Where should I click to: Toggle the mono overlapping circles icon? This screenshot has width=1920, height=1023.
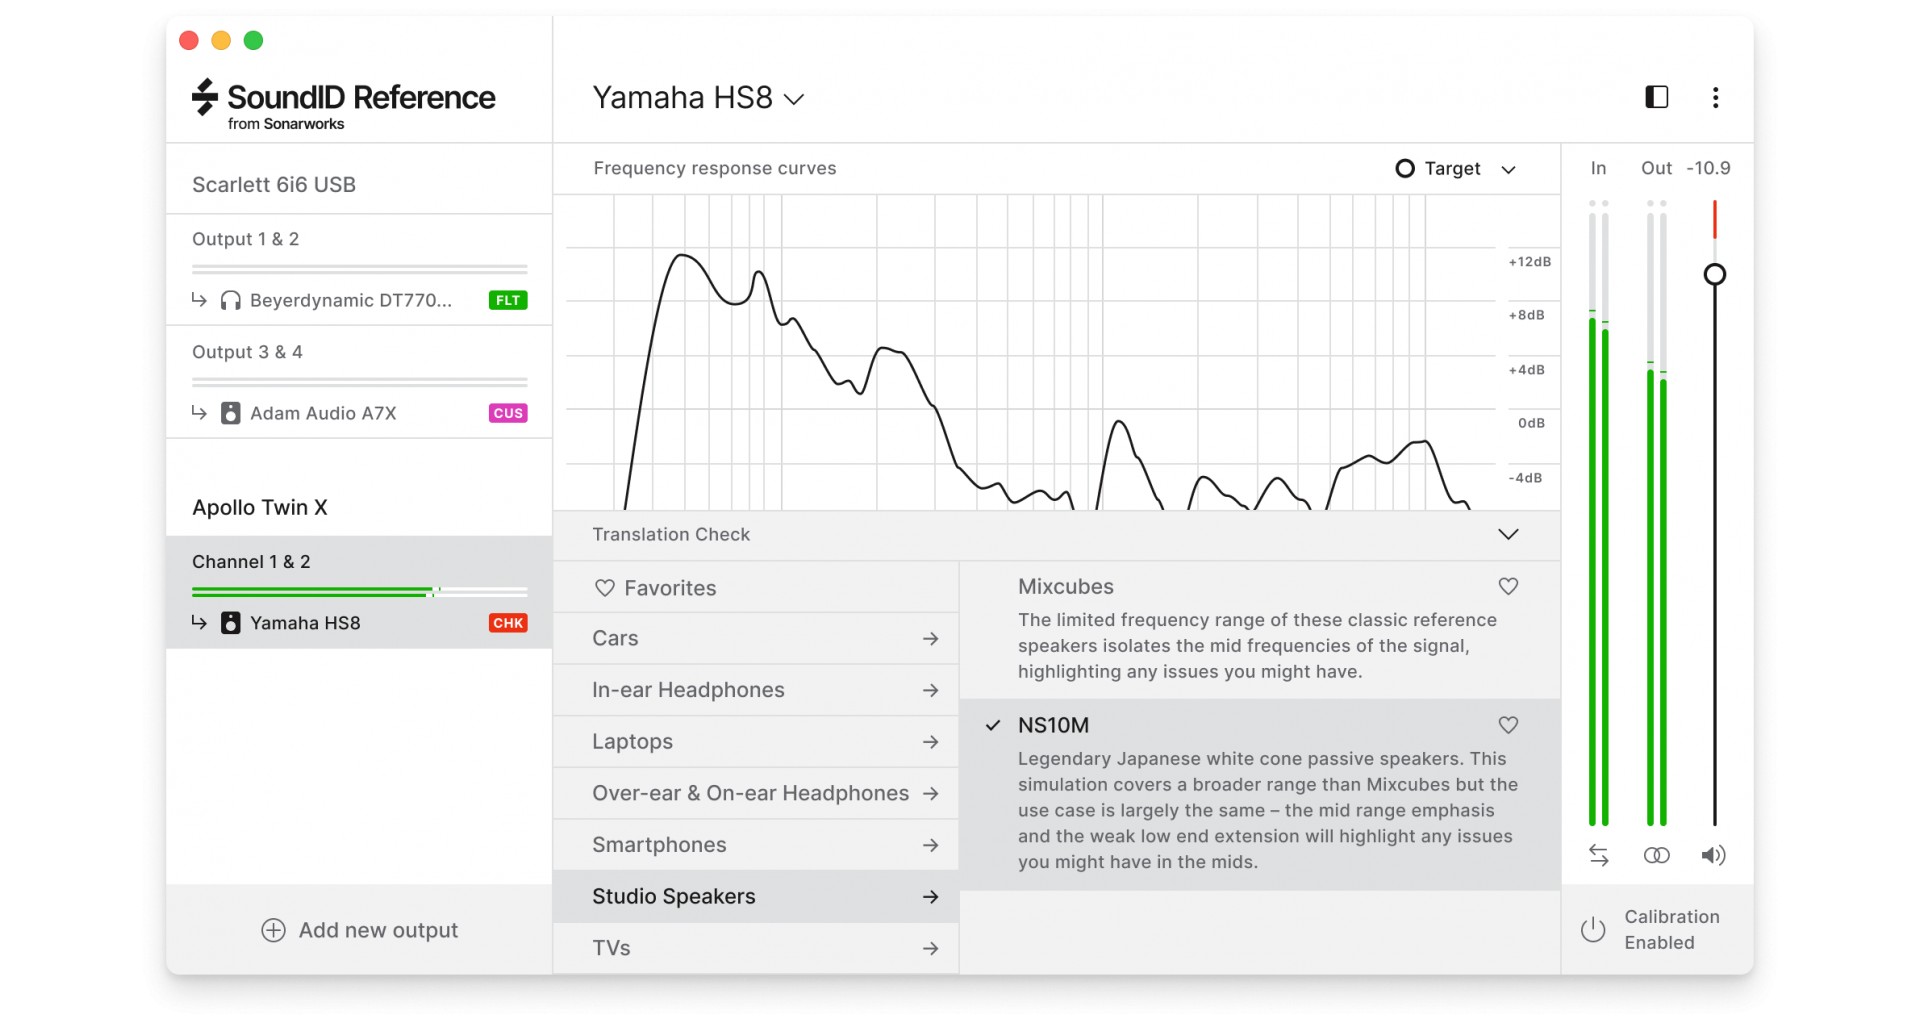pyautogui.click(x=1656, y=855)
